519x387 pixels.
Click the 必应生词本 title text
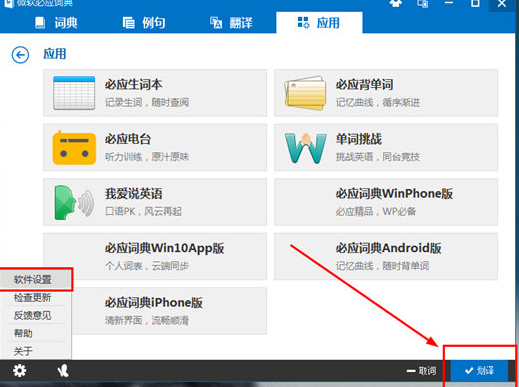pos(133,84)
